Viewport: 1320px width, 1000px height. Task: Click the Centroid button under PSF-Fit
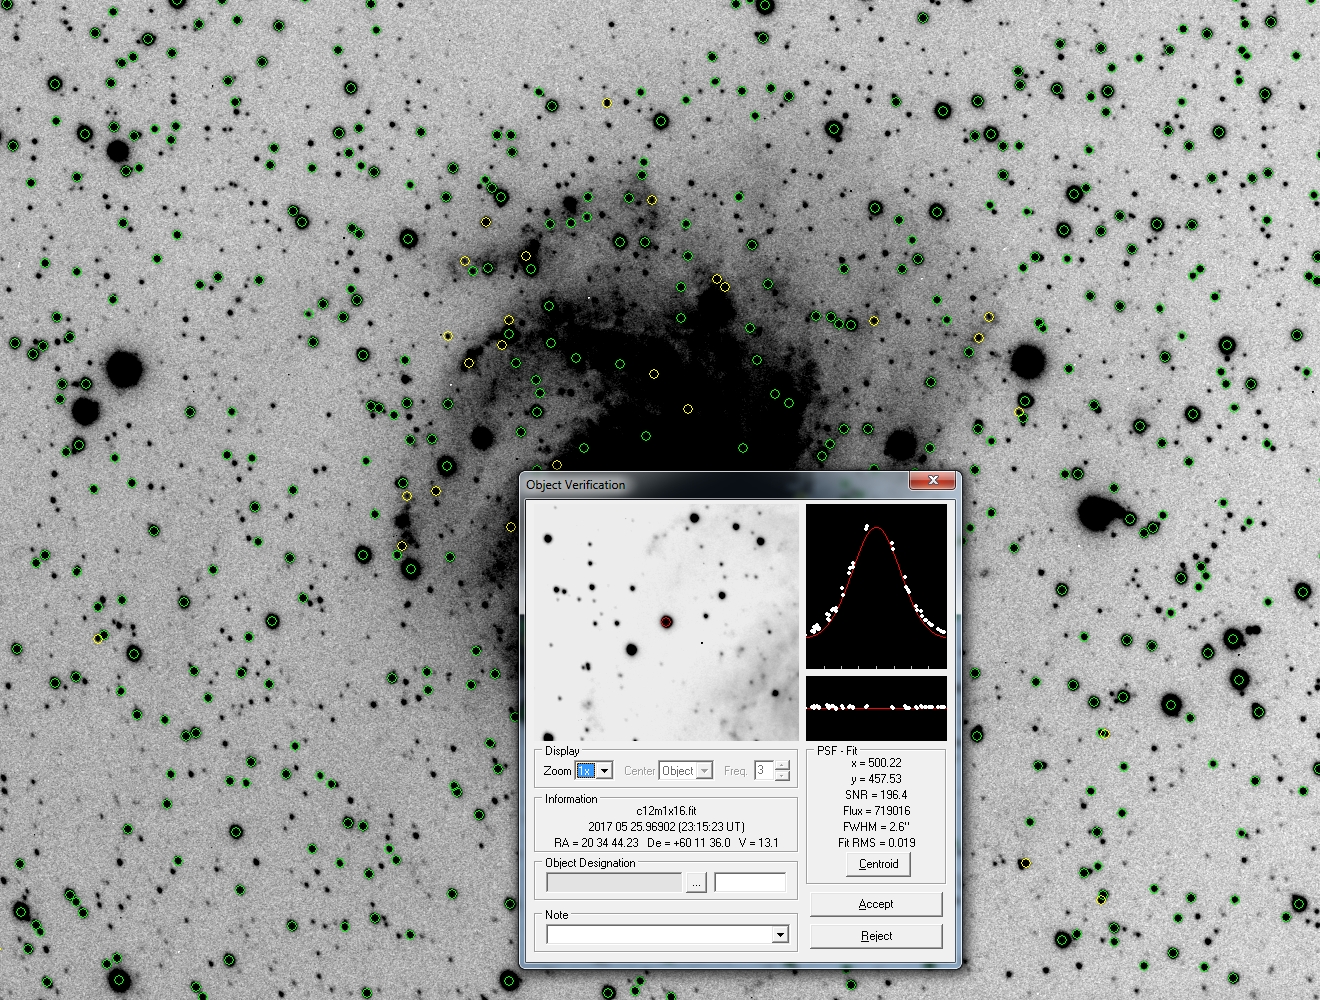click(878, 864)
